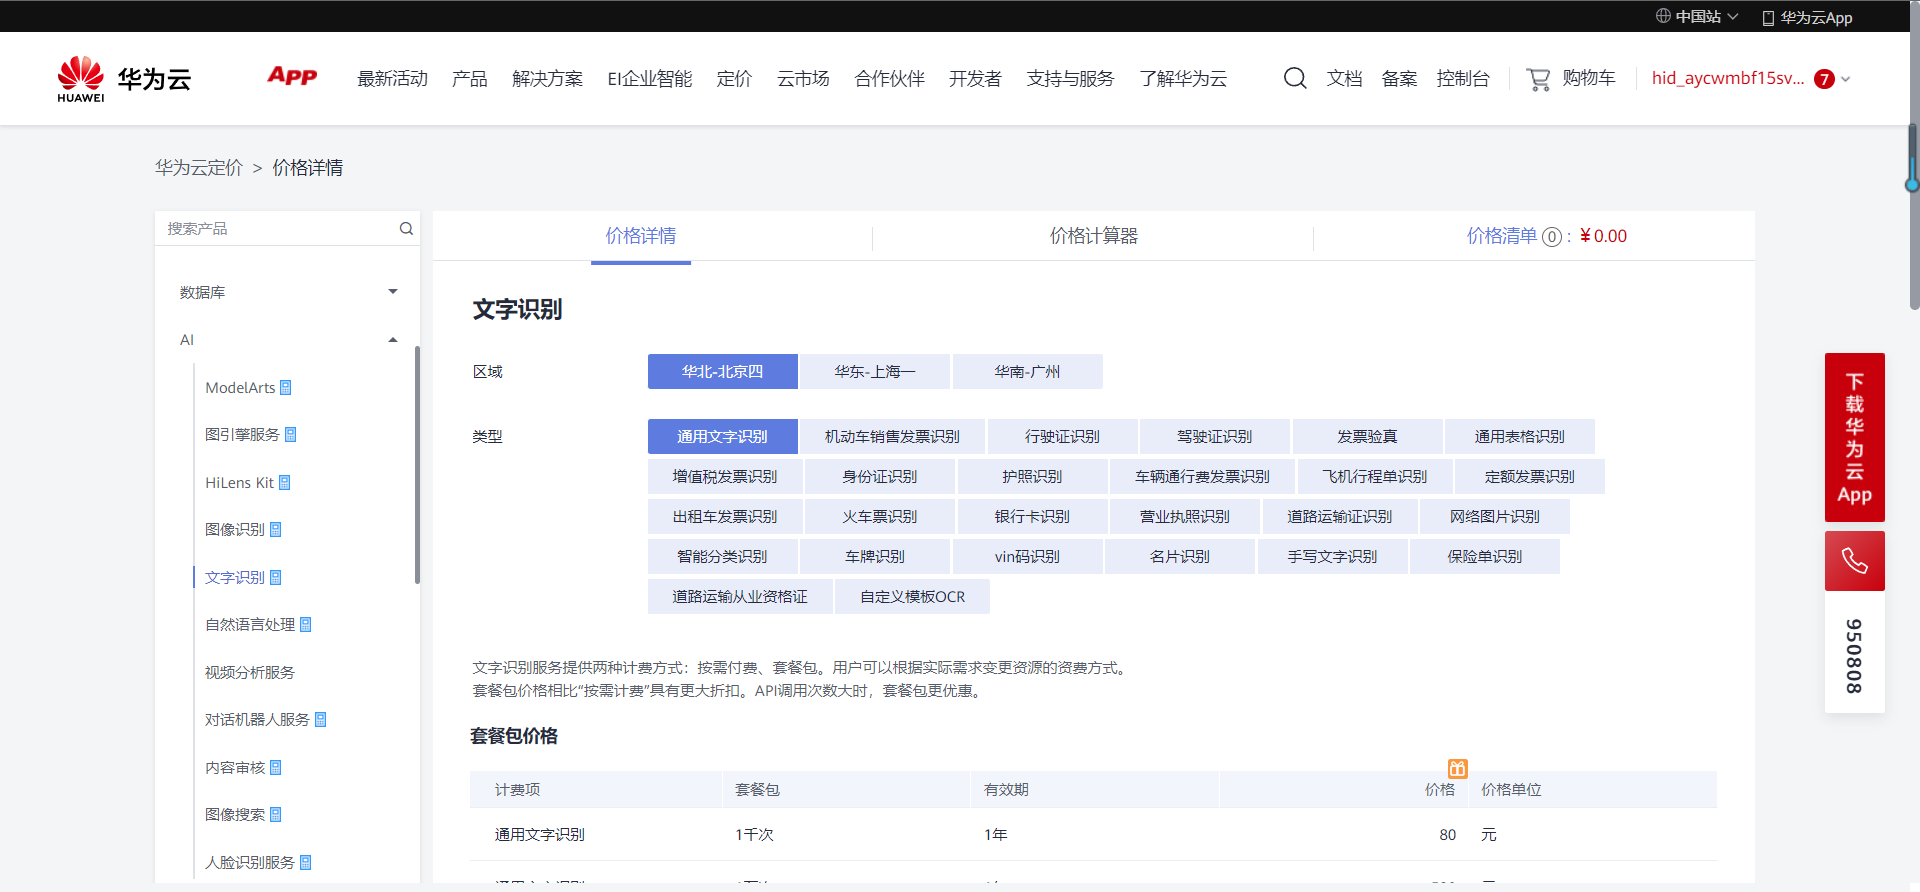
Task: Click the 下载华为云App red button
Action: 1855,437
